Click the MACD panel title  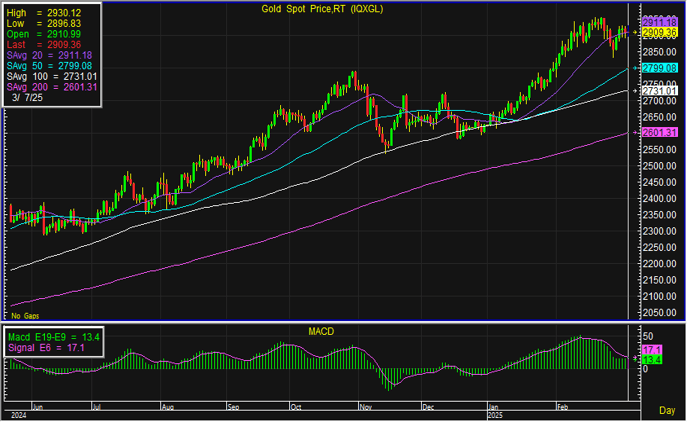click(322, 330)
